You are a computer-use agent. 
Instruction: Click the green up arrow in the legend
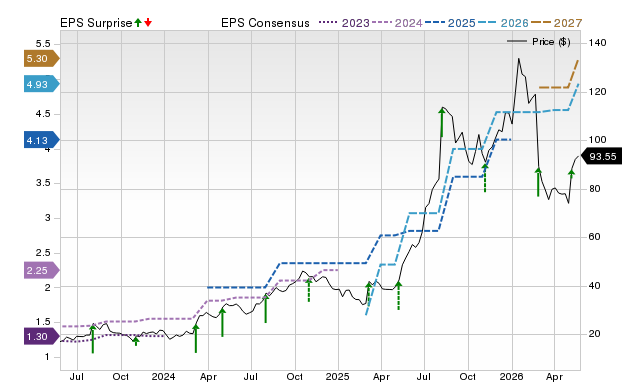click(x=138, y=23)
